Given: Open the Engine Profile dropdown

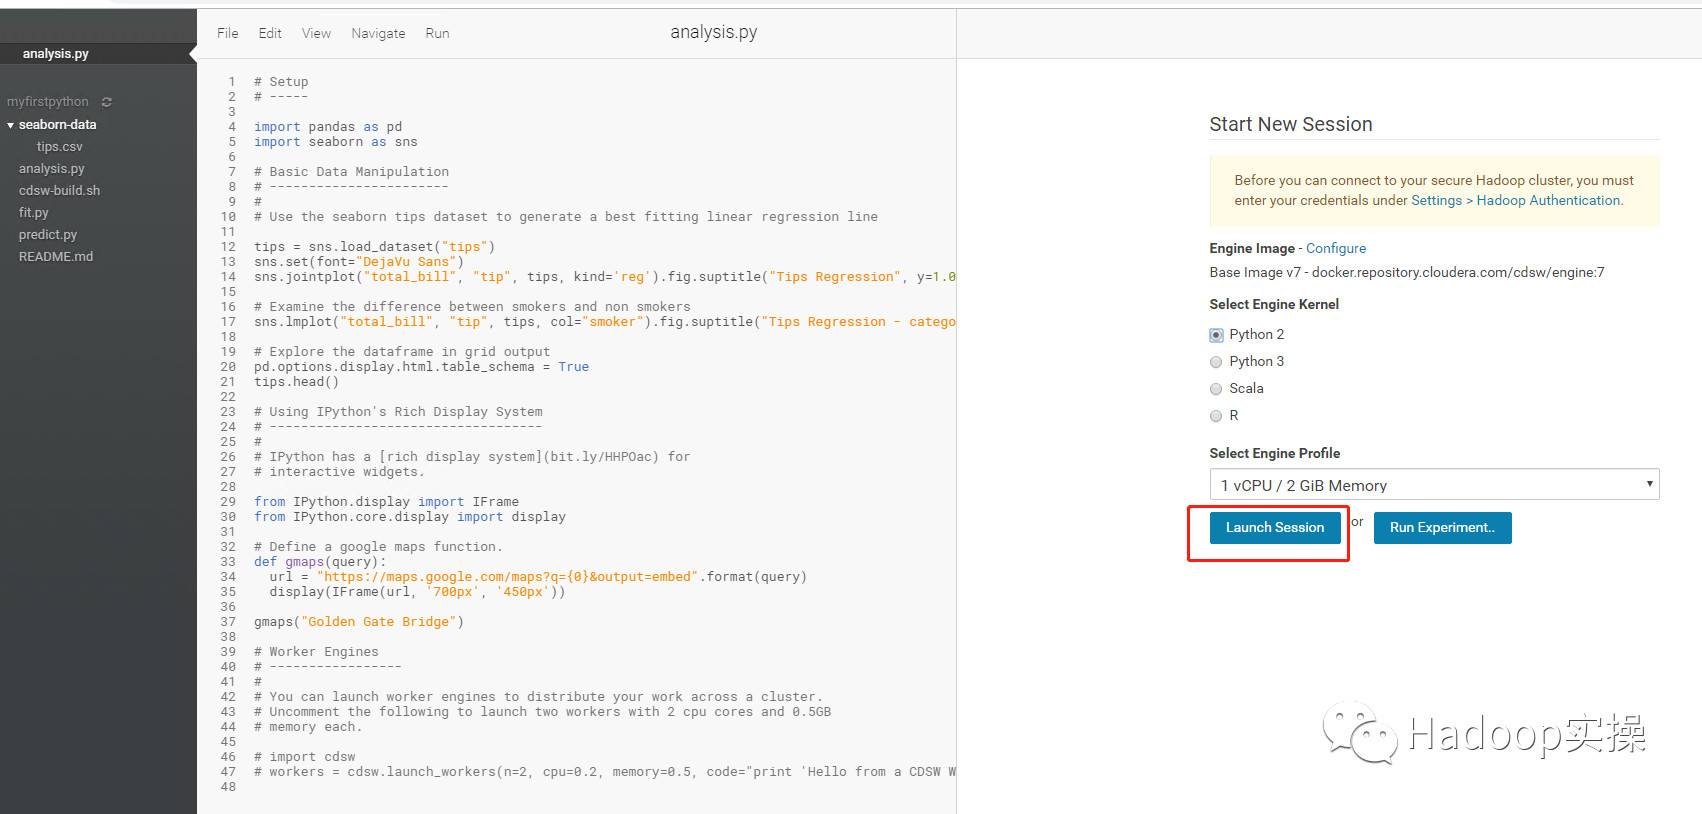Looking at the screenshot, I should click(x=1433, y=485).
